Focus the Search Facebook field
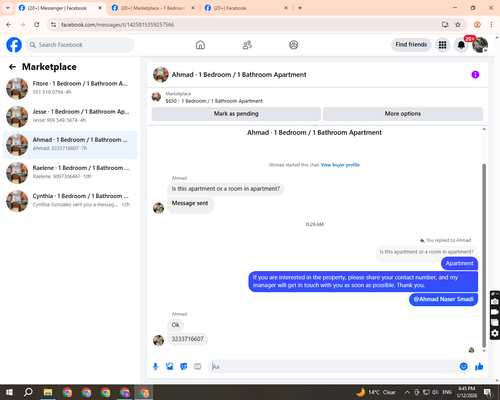The image size is (500, 400). coord(80,45)
